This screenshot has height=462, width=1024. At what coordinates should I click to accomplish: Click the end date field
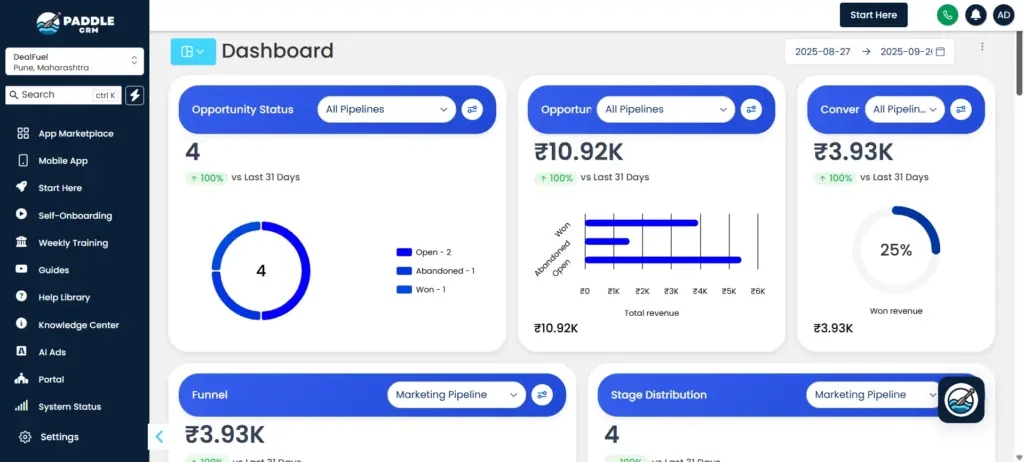[x=906, y=52]
